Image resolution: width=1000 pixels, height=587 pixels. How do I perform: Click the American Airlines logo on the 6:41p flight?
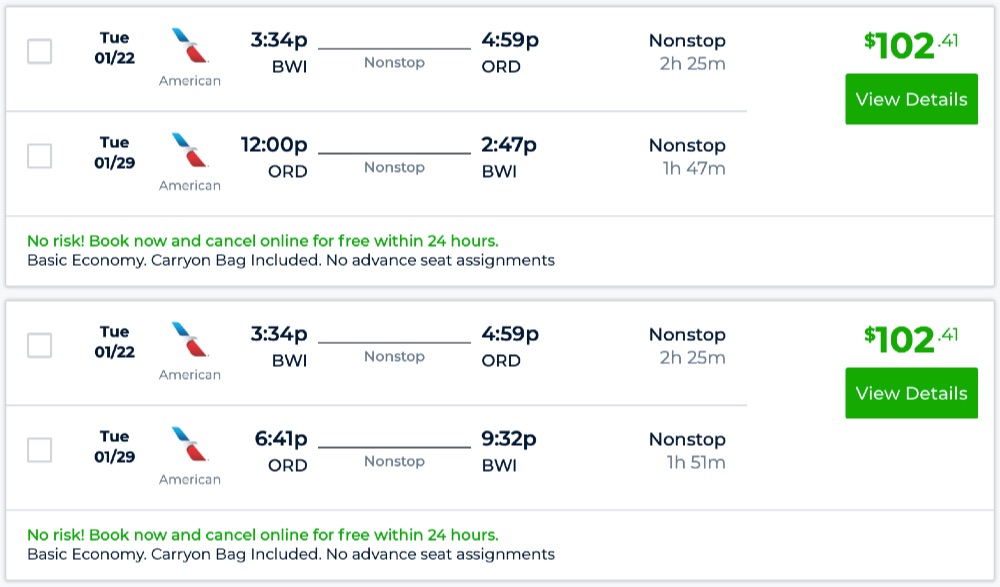point(190,444)
